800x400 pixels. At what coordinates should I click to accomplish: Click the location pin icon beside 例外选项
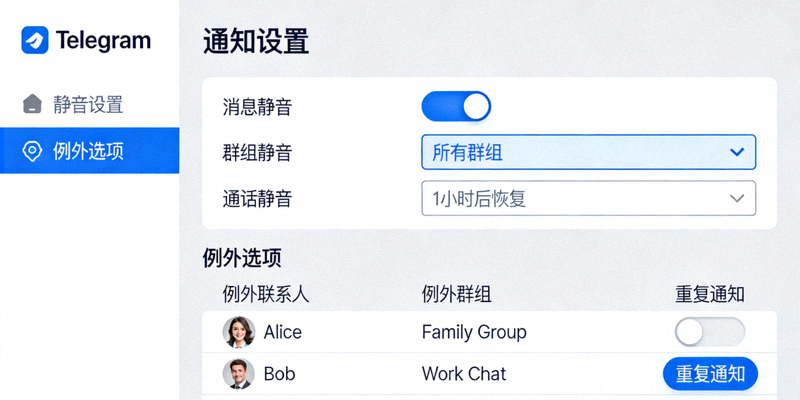pos(33,151)
